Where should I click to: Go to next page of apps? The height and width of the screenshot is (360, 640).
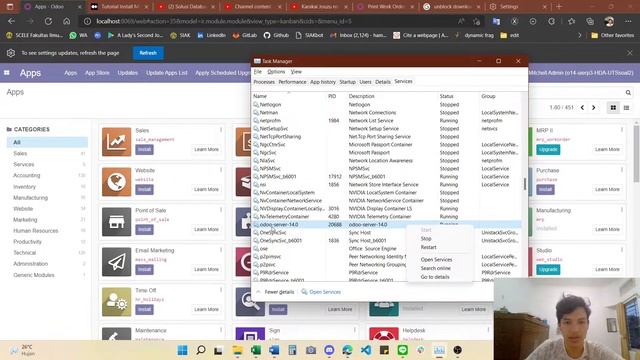coord(593,108)
